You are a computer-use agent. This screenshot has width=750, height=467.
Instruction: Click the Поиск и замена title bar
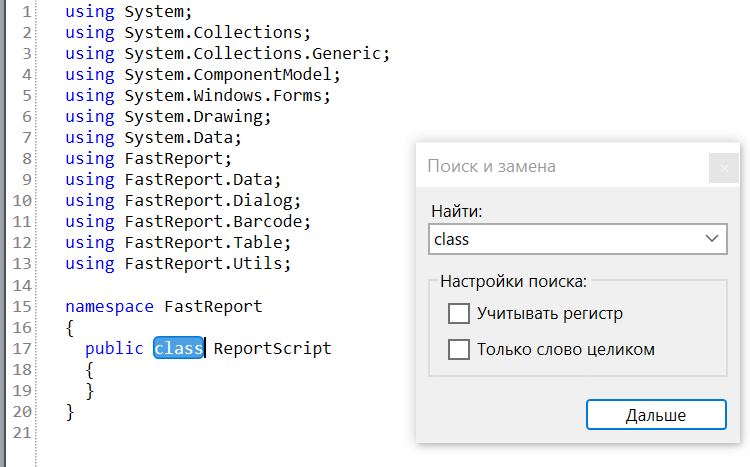click(562, 166)
